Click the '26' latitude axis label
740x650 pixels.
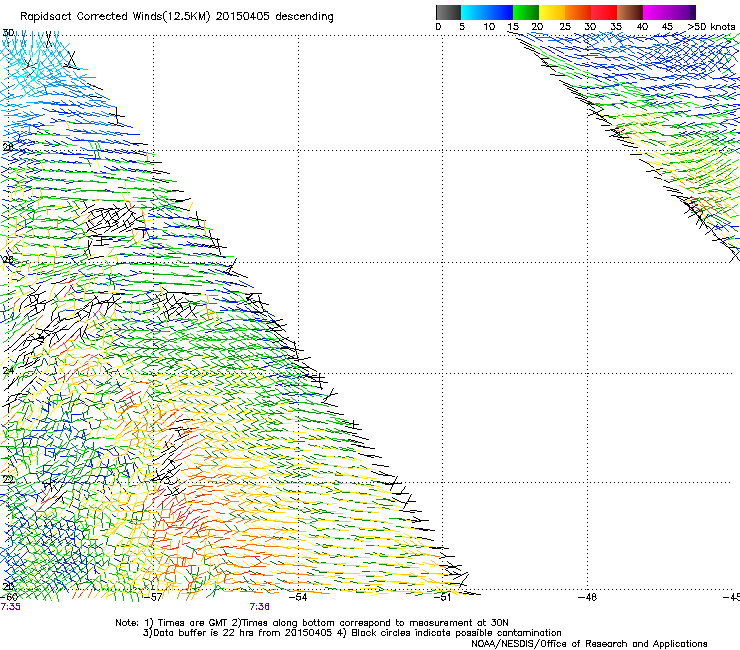[x=8, y=260]
